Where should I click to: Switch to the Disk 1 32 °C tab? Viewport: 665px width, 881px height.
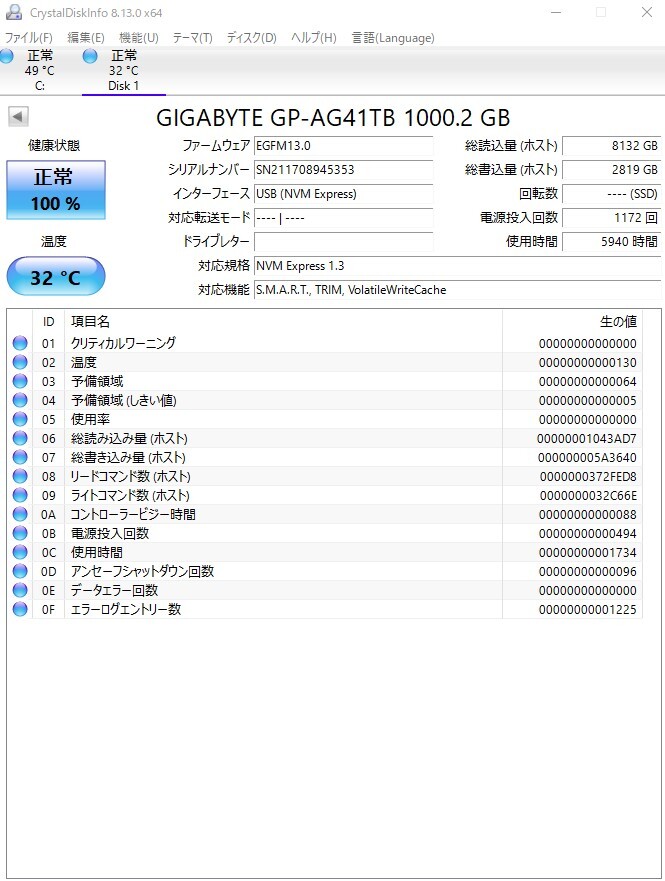[x=124, y=70]
